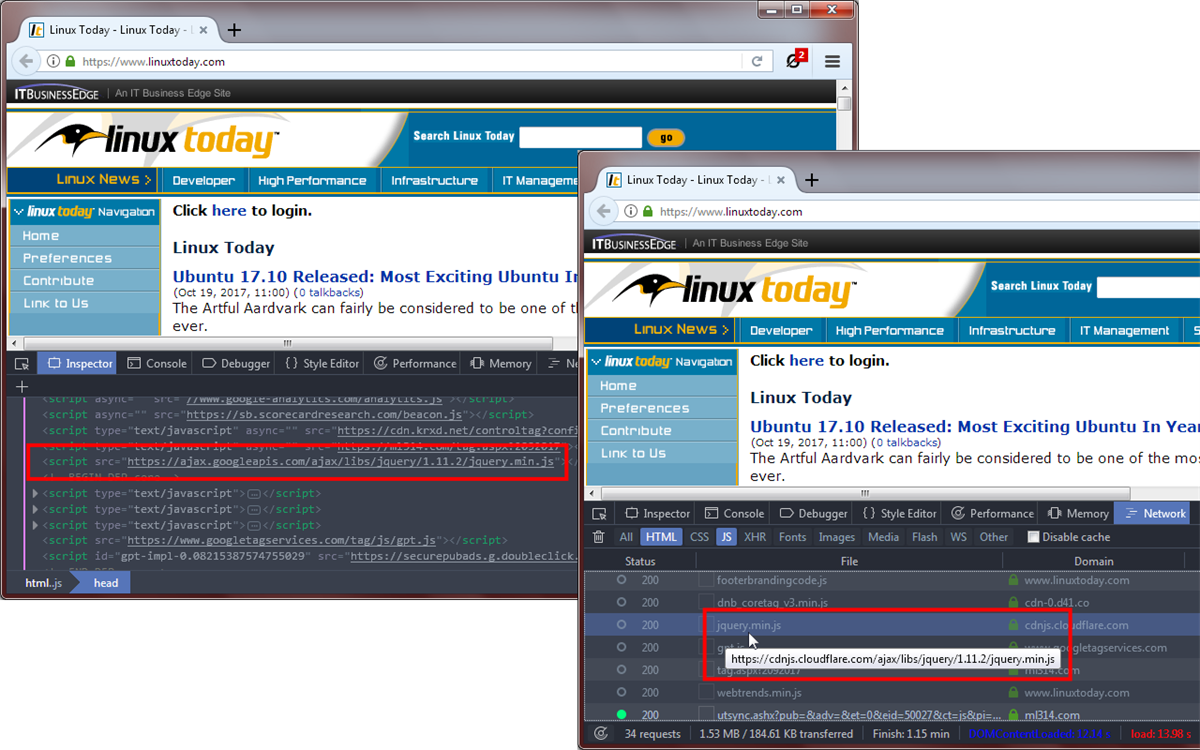Image resolution: width=1200 pixels, height=750 pixels.
Task: Open the blocker extension icon with badge 2
Action: click(796, 60)
